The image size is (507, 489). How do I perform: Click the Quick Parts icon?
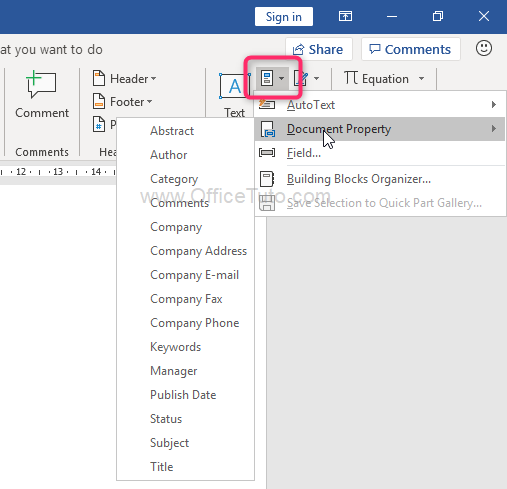[x=267, y=78]
